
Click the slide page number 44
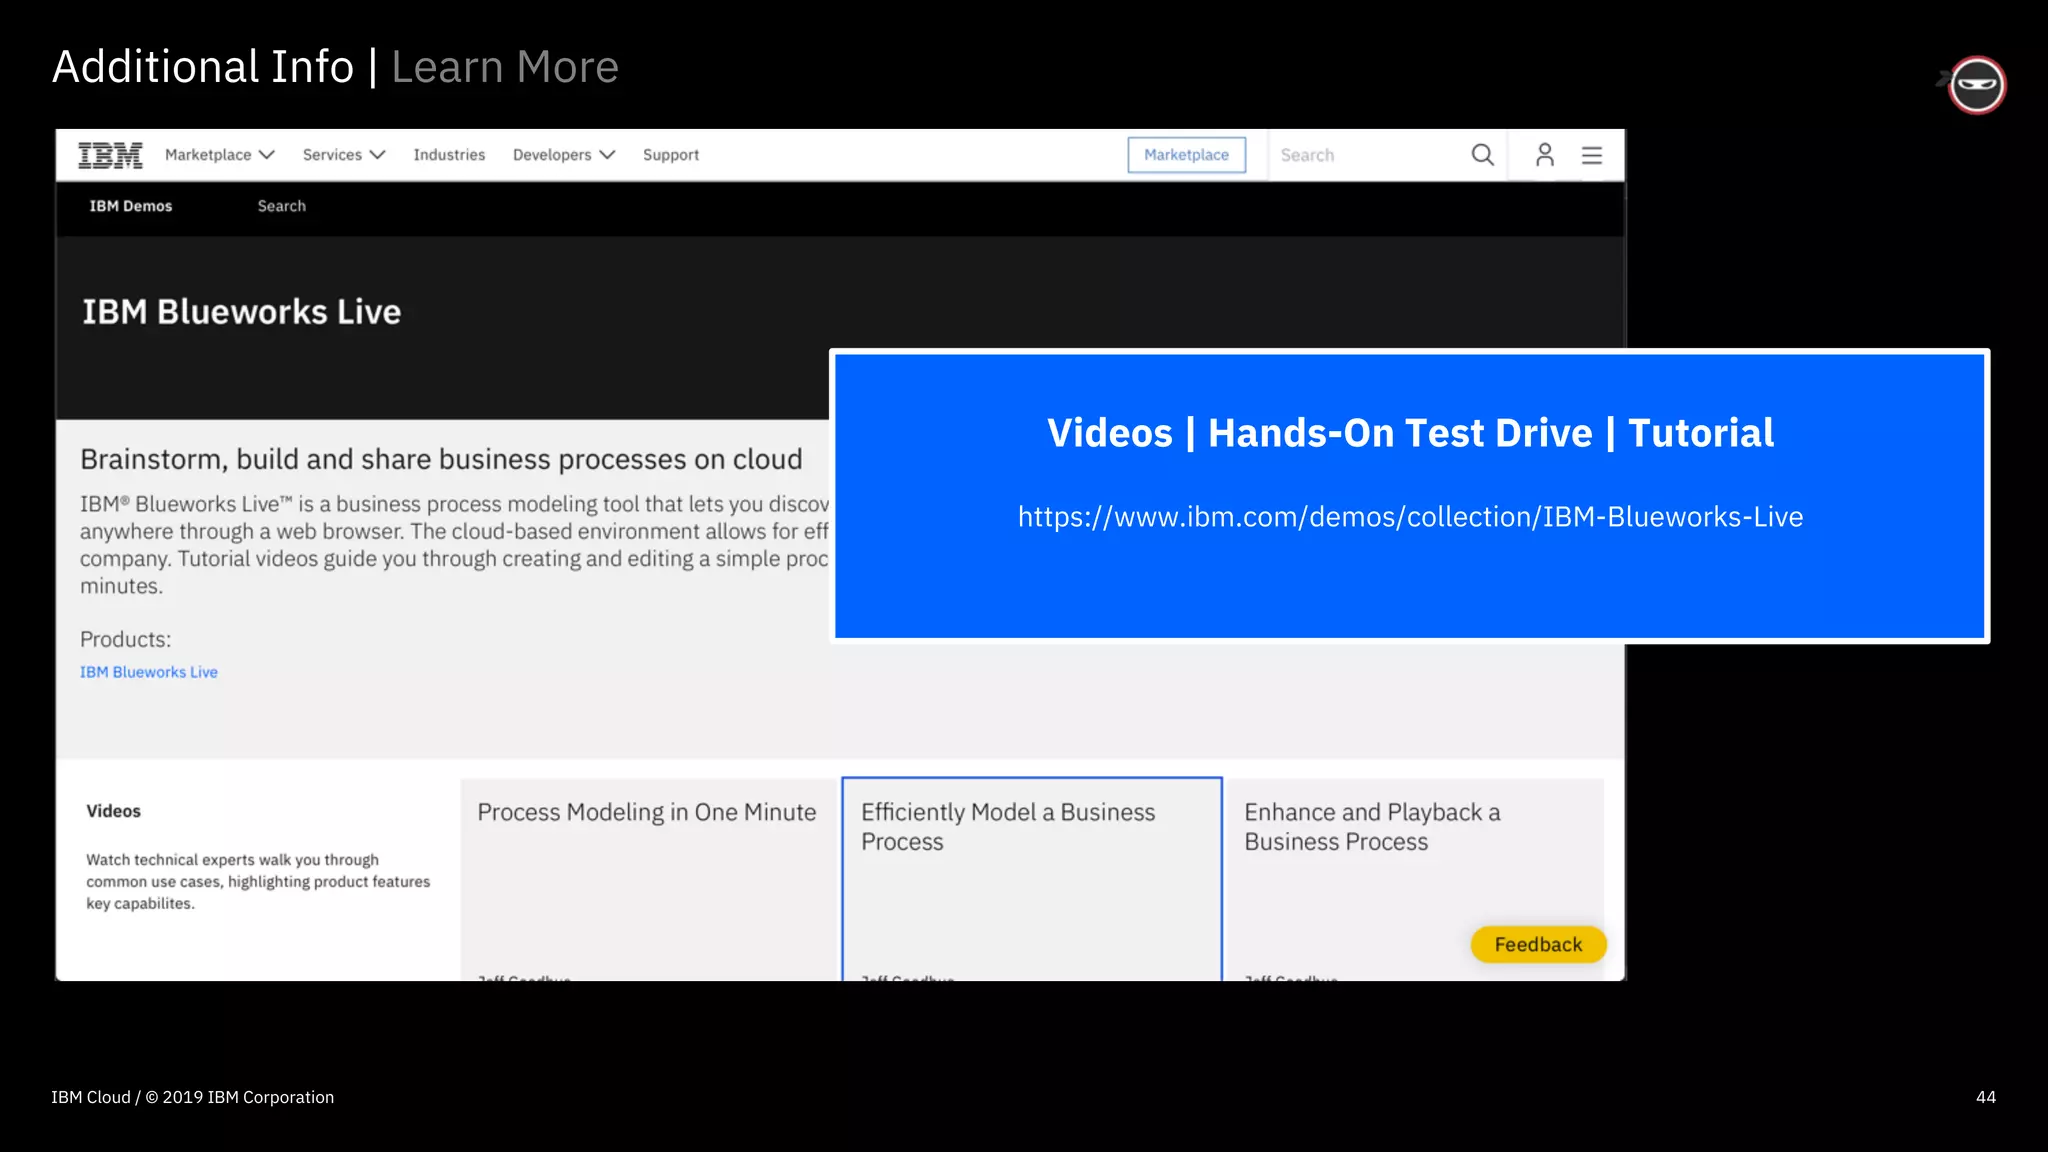click(x=1986, y=1097)
